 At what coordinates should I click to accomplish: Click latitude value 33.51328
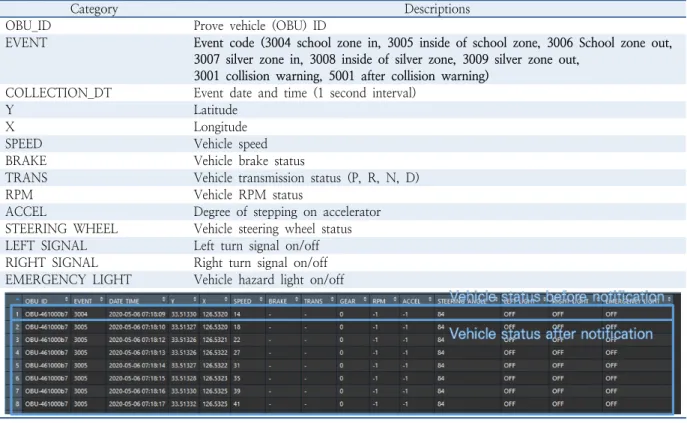coord(184,378)
